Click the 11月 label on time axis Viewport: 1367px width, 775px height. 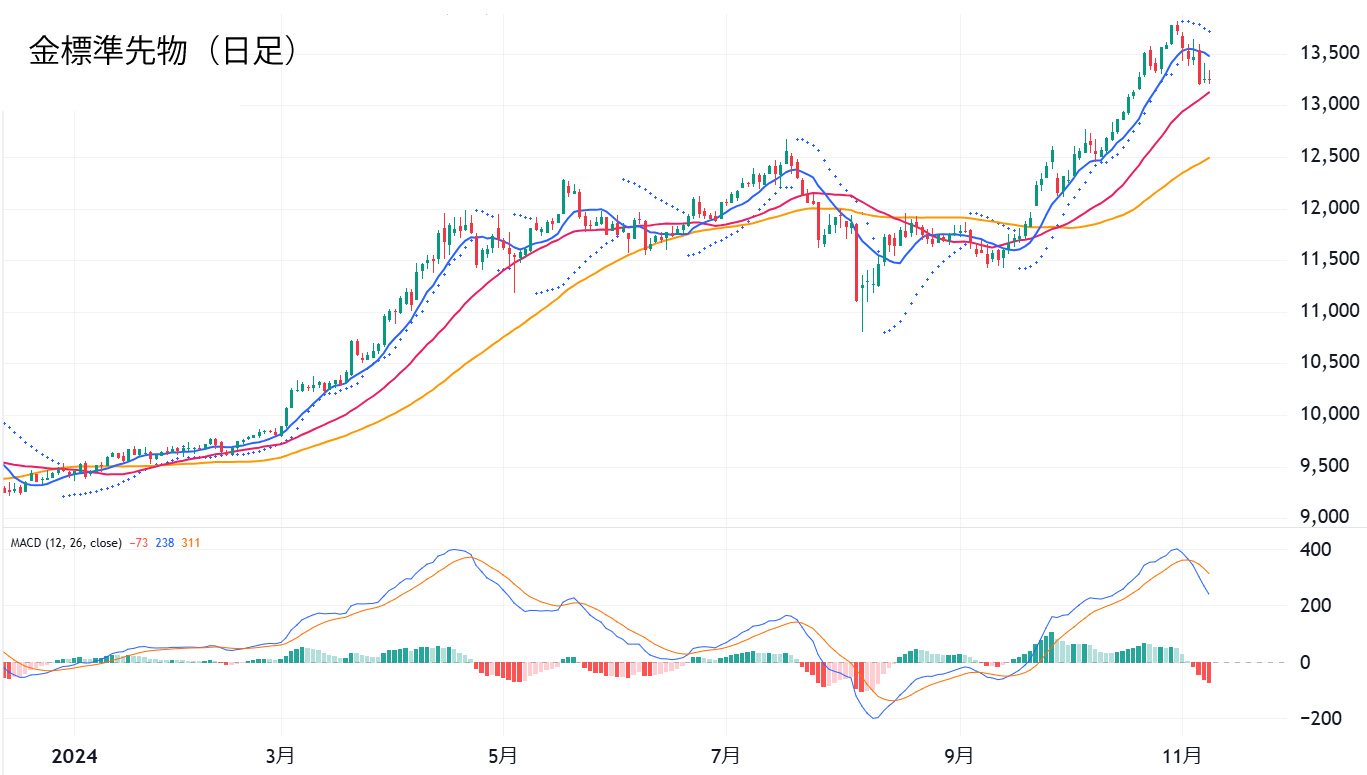(x=1183, y=754)
